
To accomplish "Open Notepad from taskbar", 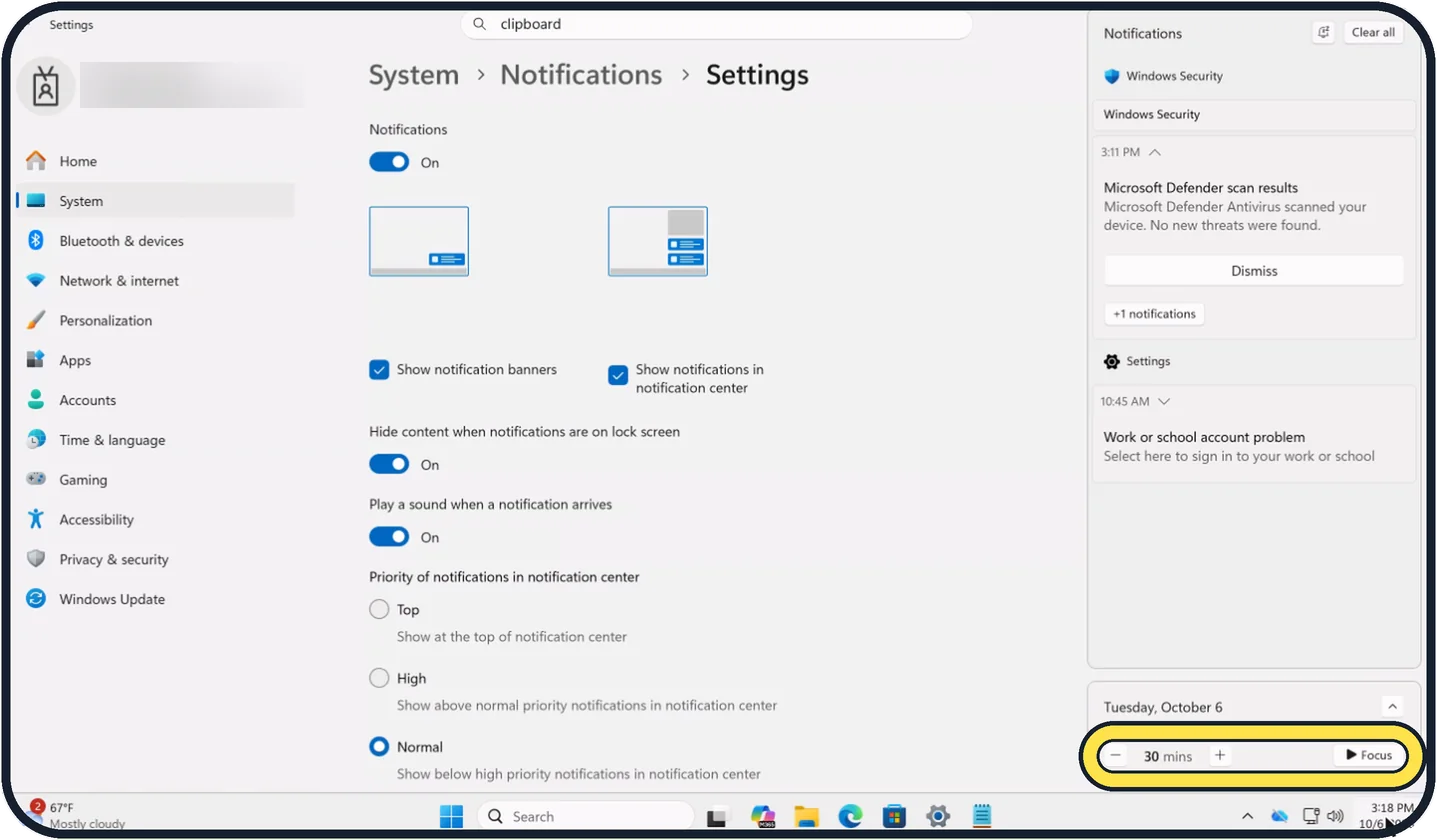I will (981, 817).
